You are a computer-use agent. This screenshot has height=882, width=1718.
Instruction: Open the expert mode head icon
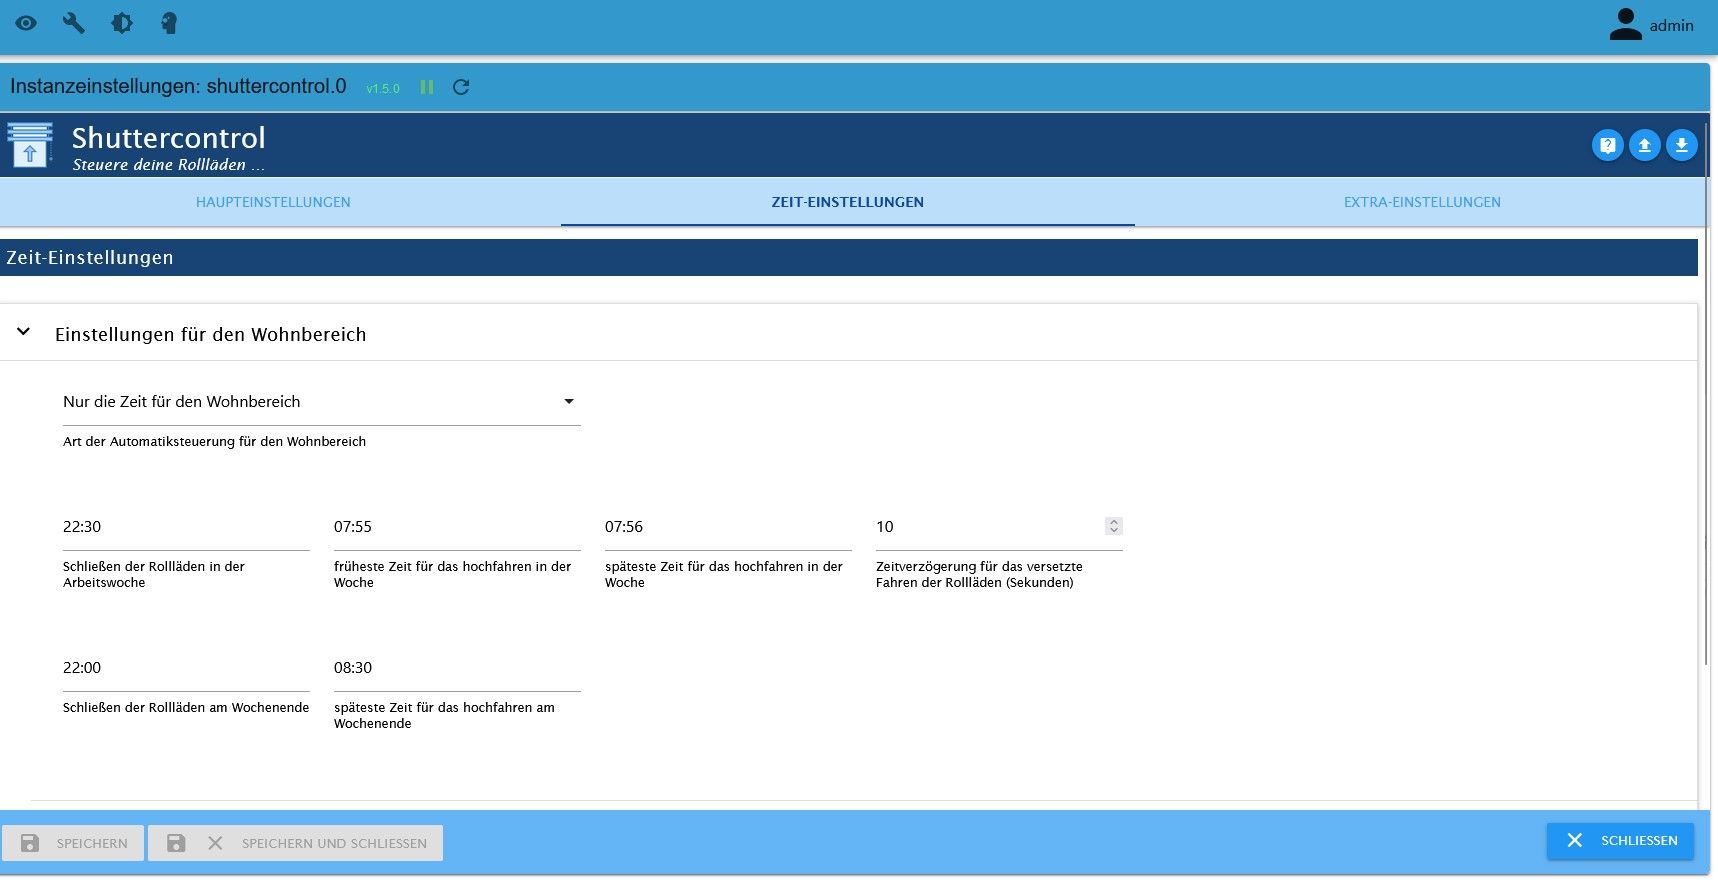[169, 23]
